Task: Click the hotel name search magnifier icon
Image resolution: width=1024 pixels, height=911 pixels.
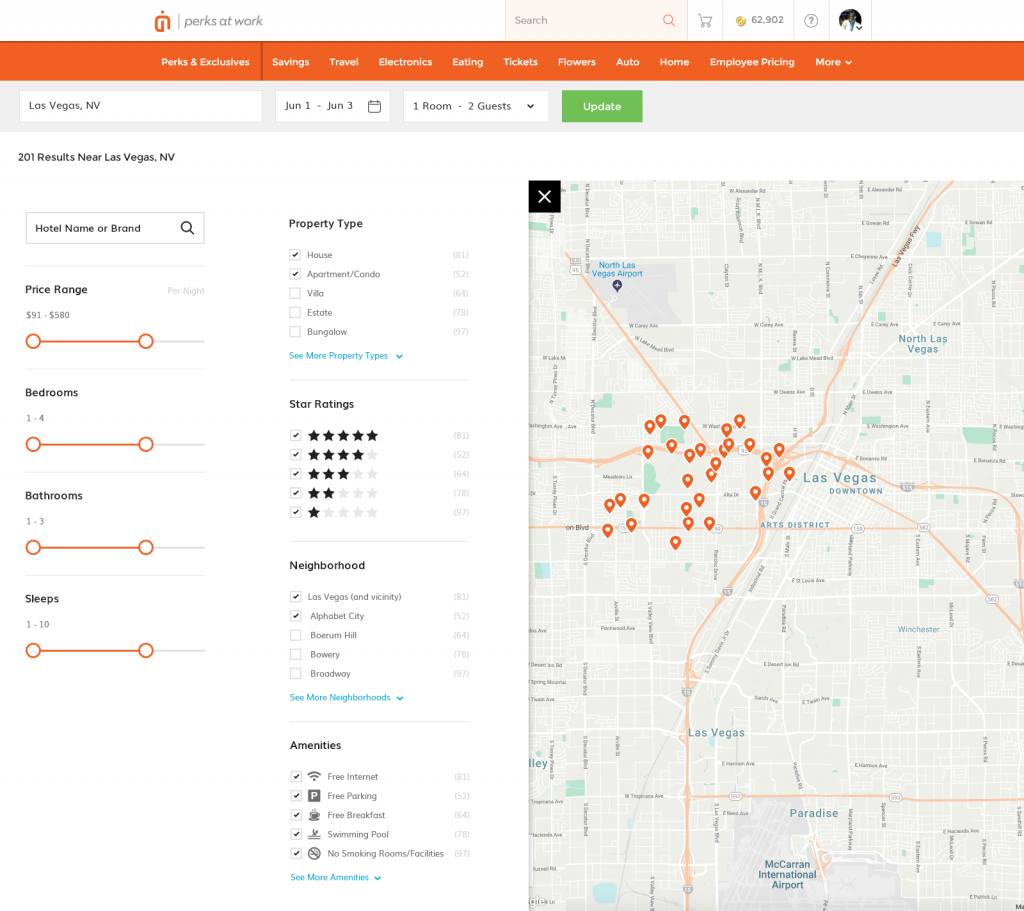Action: 187,228
